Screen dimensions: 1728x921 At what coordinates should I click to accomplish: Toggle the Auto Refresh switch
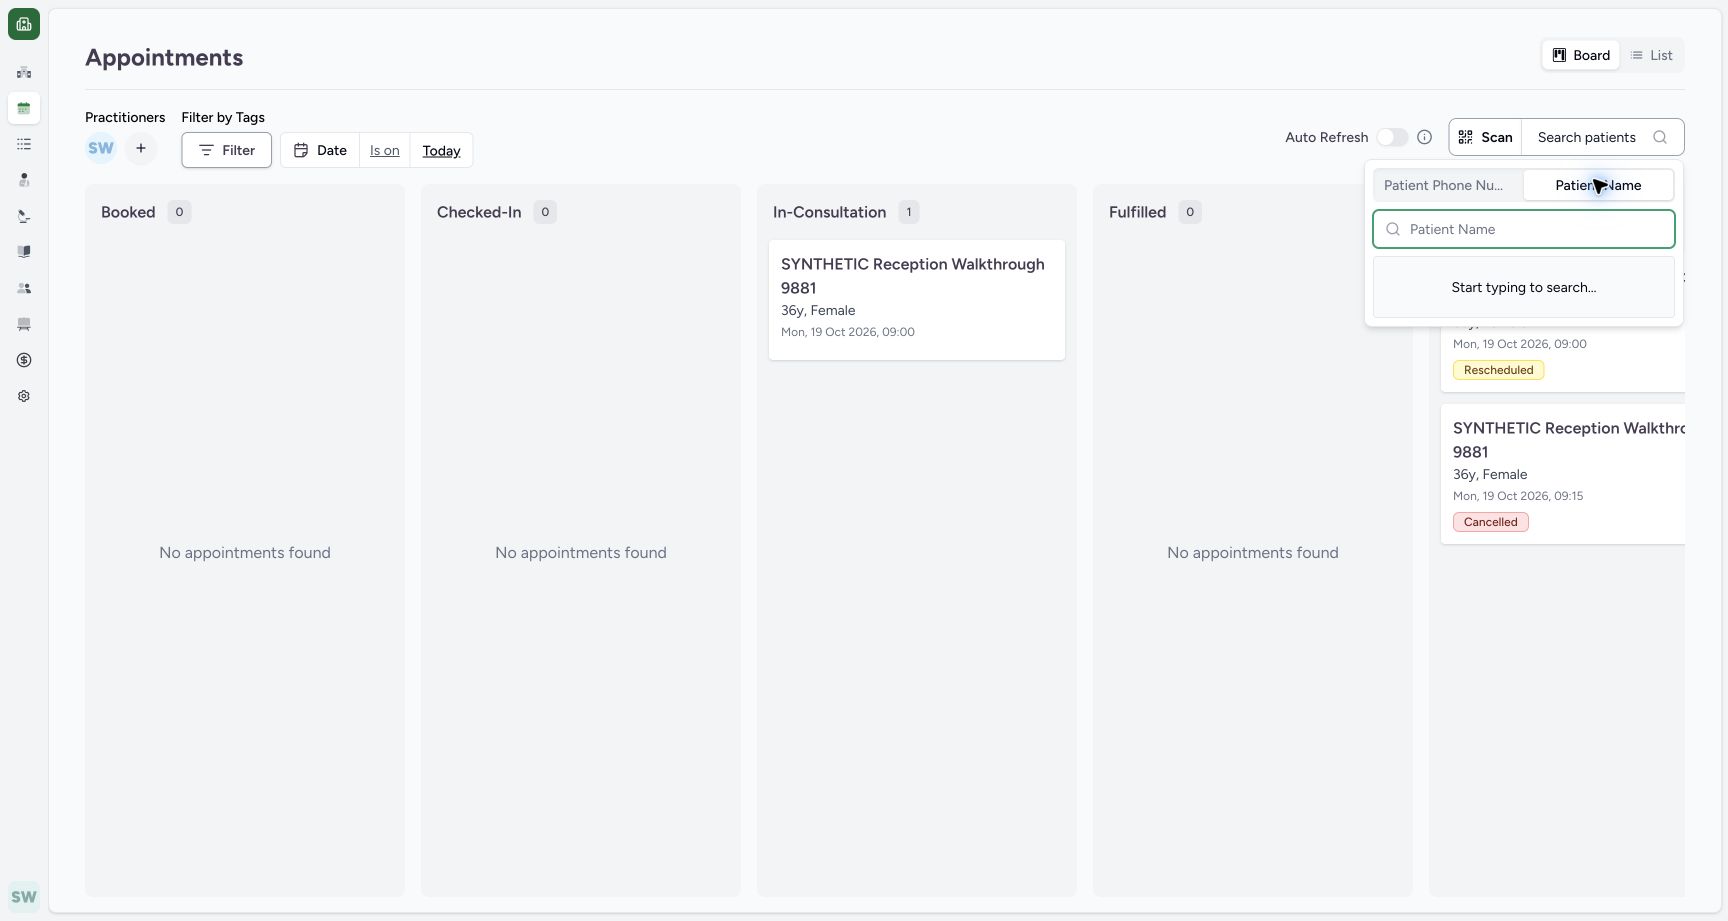1392,137
